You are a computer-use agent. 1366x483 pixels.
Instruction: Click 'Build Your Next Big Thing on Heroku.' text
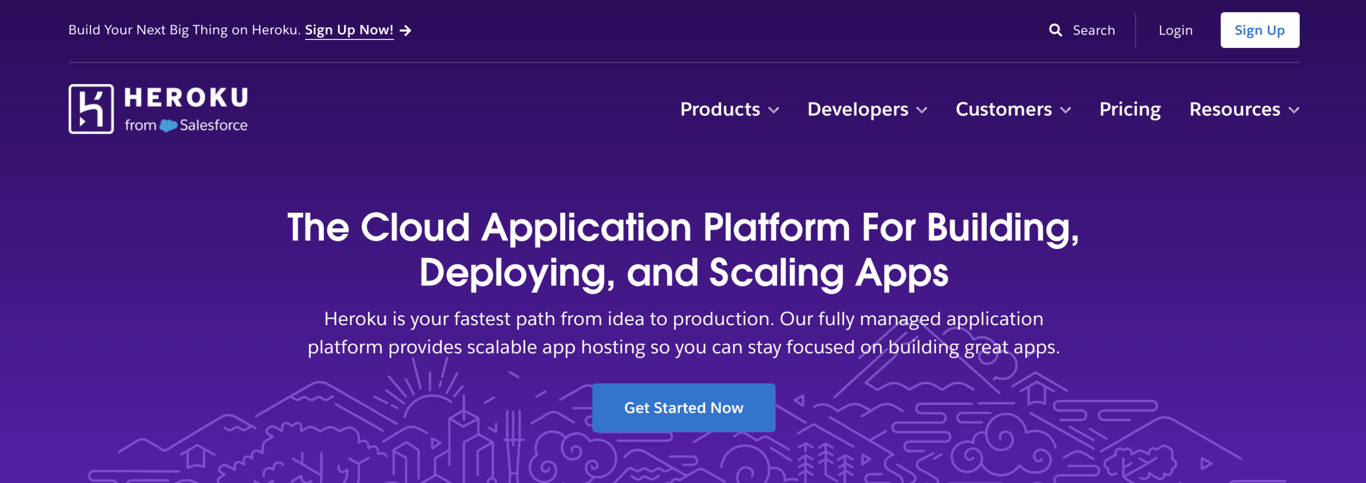tap(184, 30)
